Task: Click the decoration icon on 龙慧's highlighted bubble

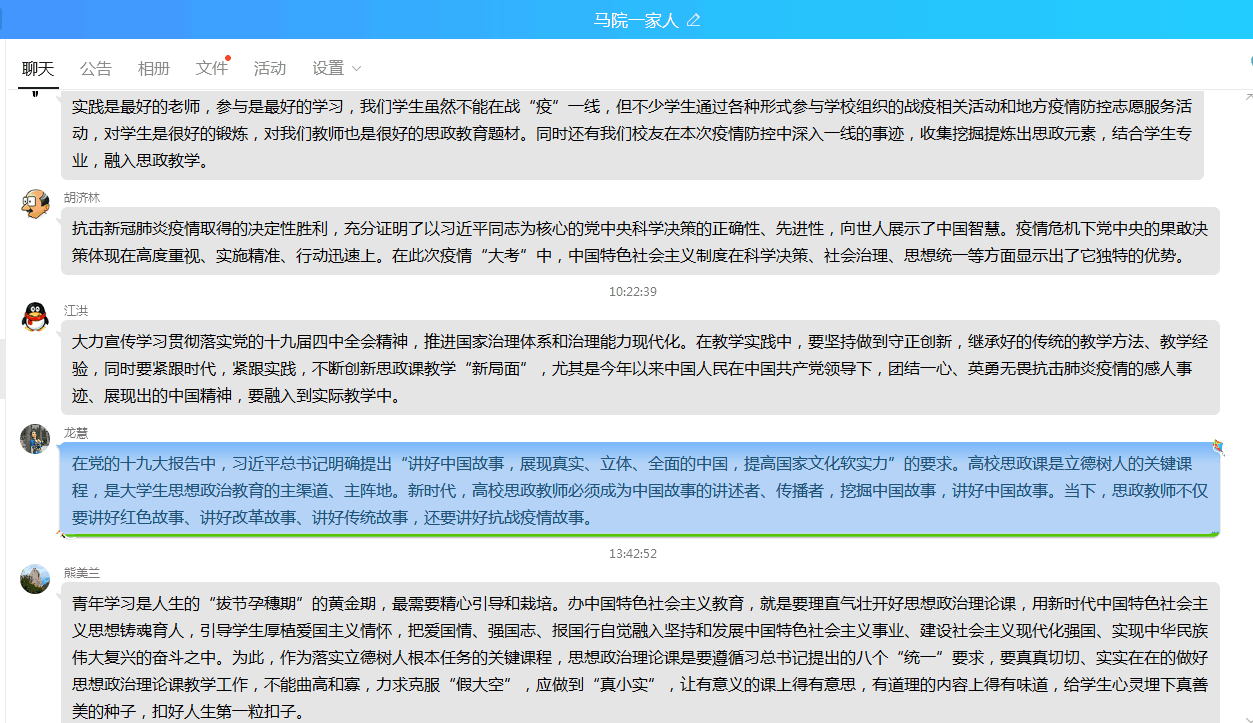Action: point(1218,446)
